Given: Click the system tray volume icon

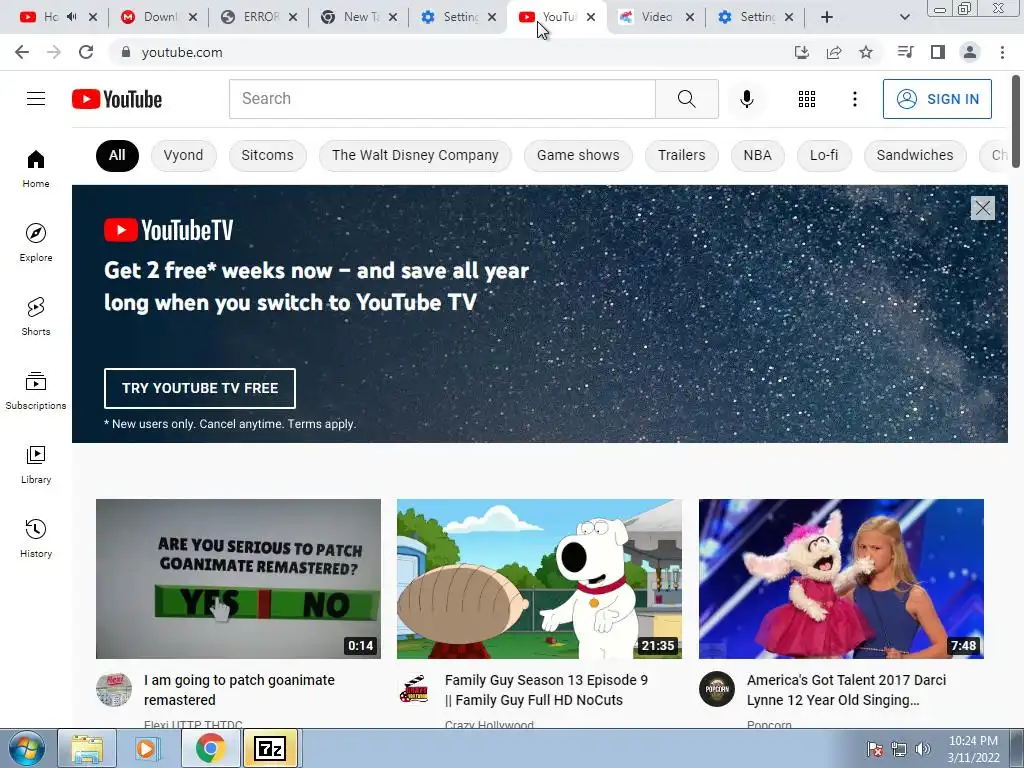Looking at the screenshot, I should pos(922,749).
